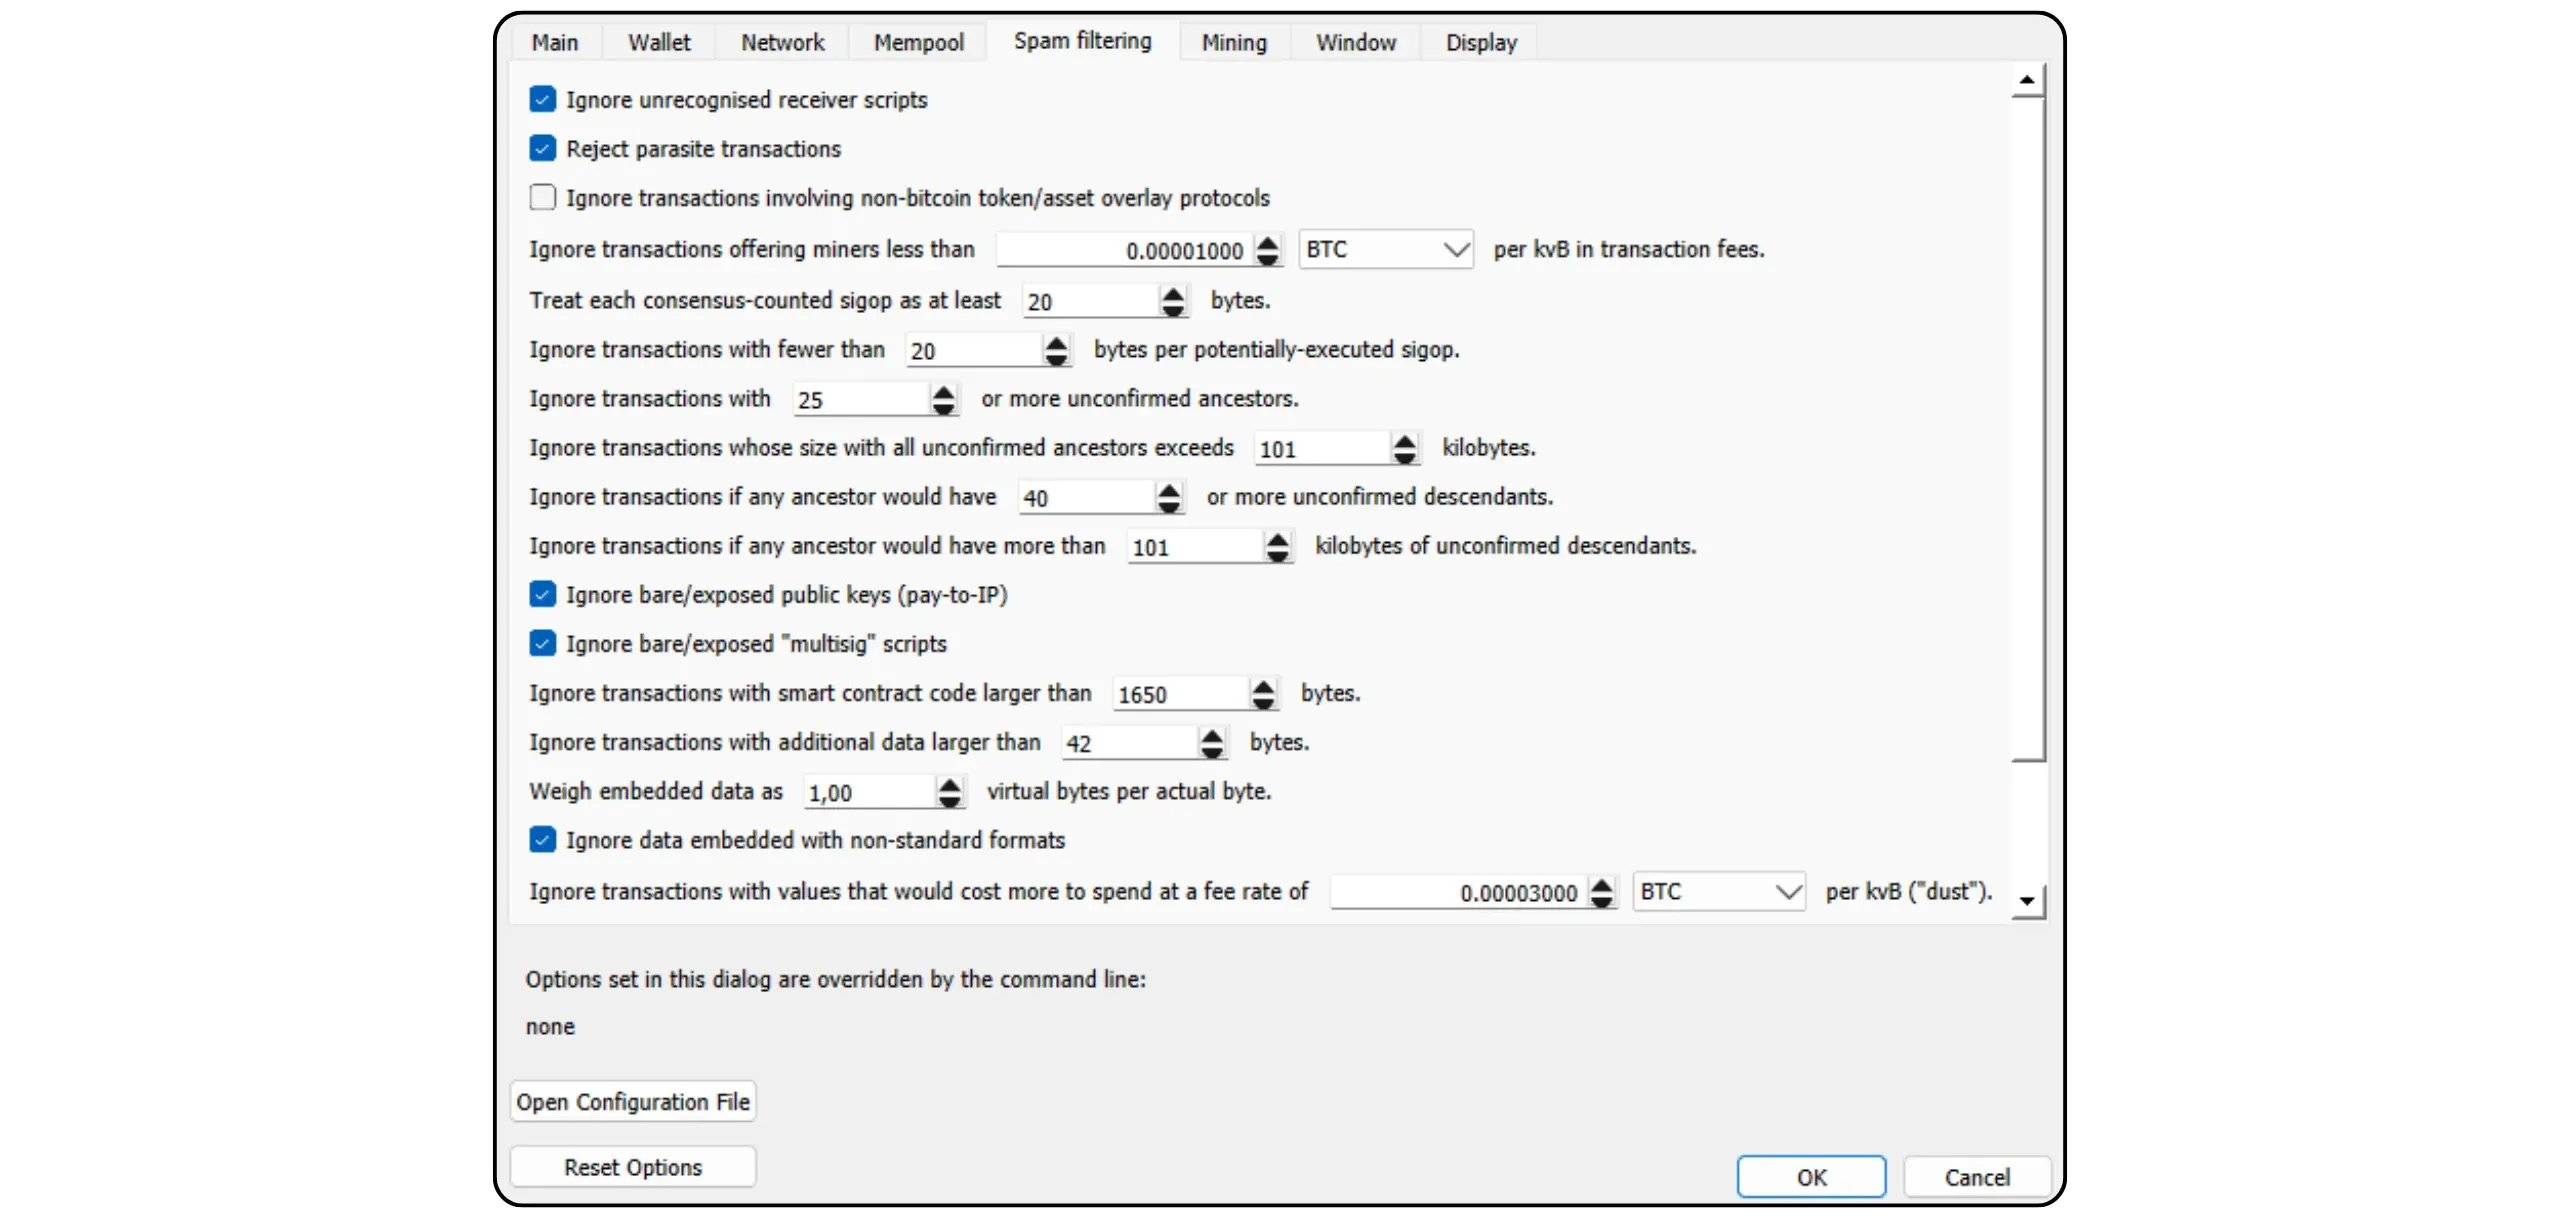Decrease unconfirmed descendants count with down arrow
The height and width of the screenshot is (1218, 2560).
coord(1169,506)
